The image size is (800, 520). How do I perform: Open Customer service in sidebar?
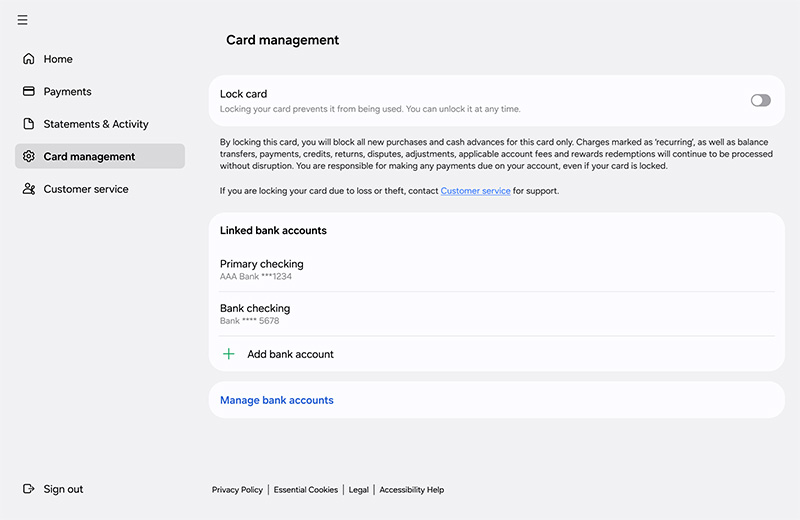(x=86, y=189)
